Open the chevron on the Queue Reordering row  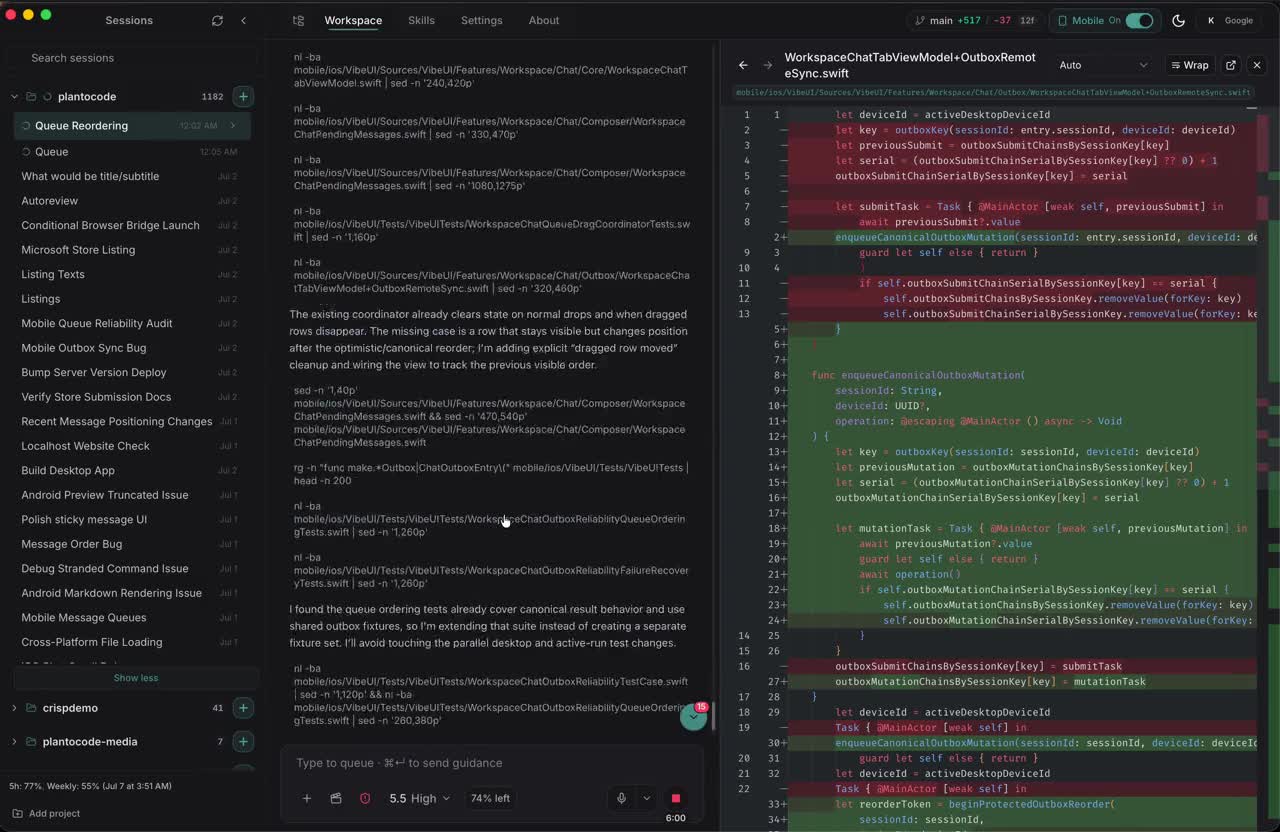pyautogui.click(x=233, y=126)
